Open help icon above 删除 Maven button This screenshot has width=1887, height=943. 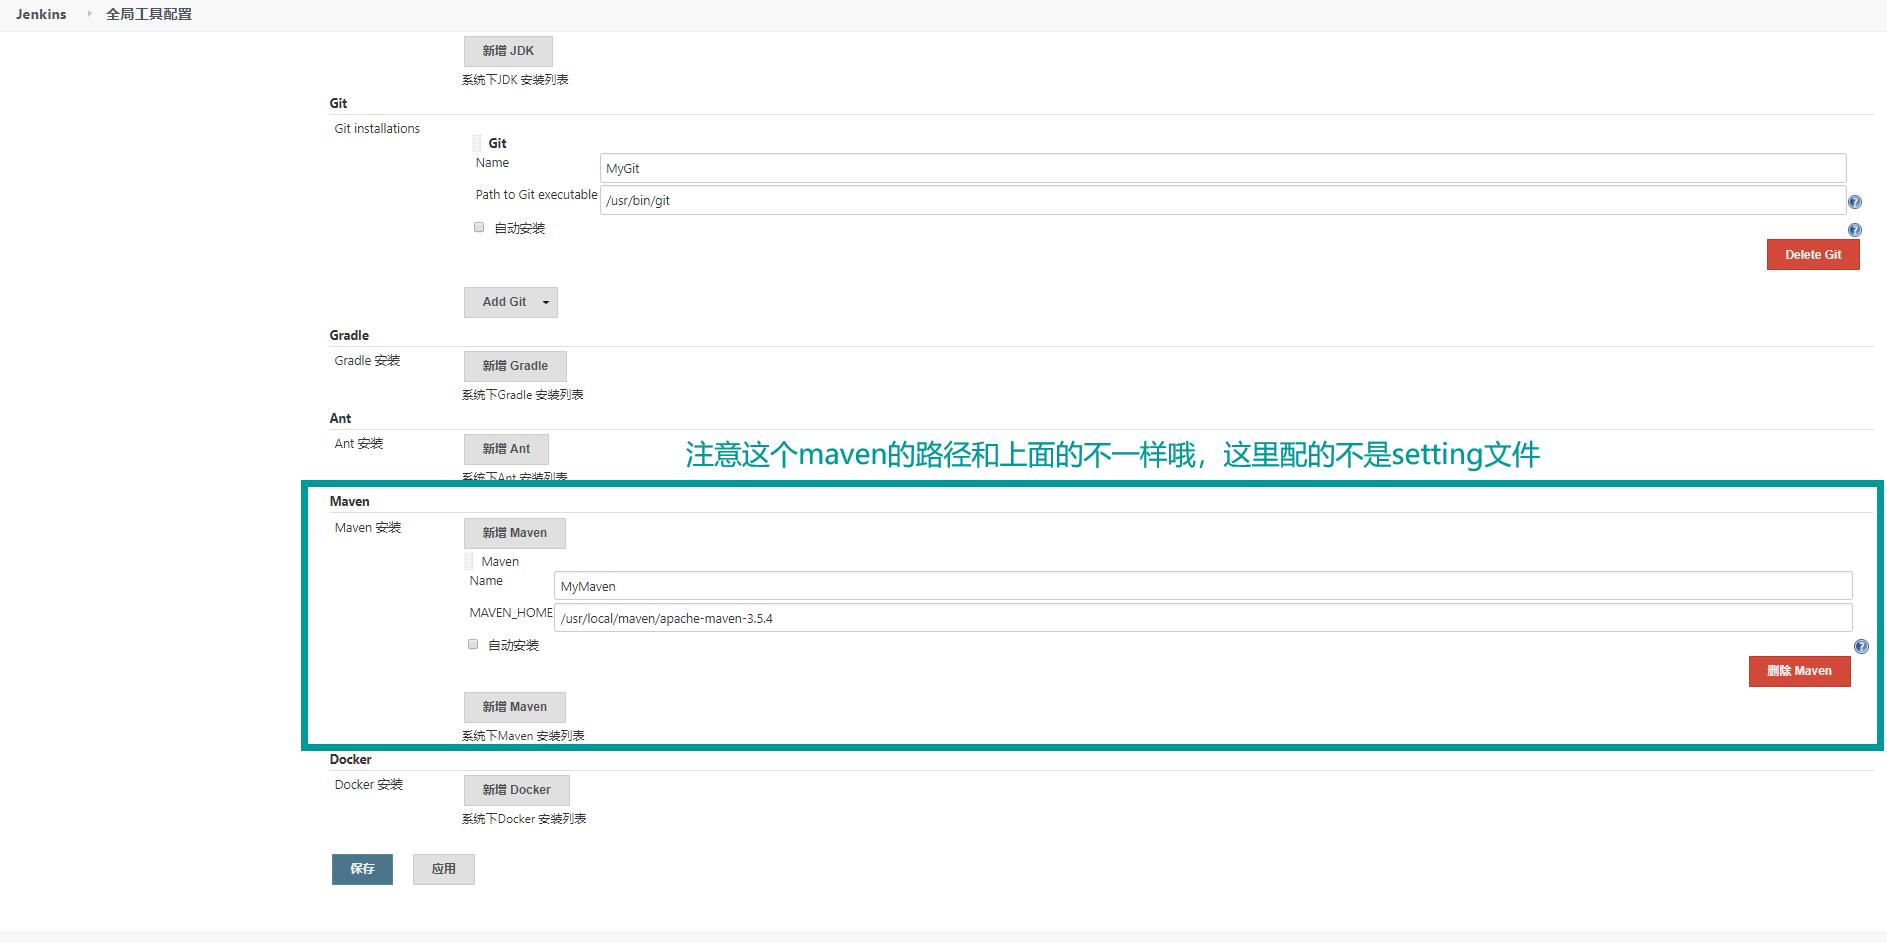1860,647
